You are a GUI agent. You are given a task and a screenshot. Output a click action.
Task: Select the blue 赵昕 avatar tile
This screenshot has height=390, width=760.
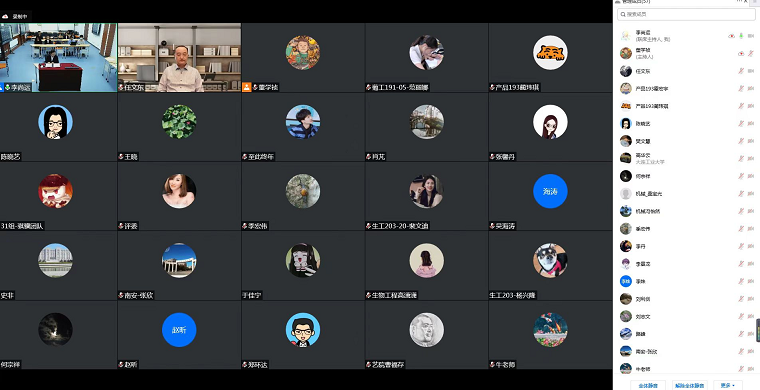coord(179,330)
